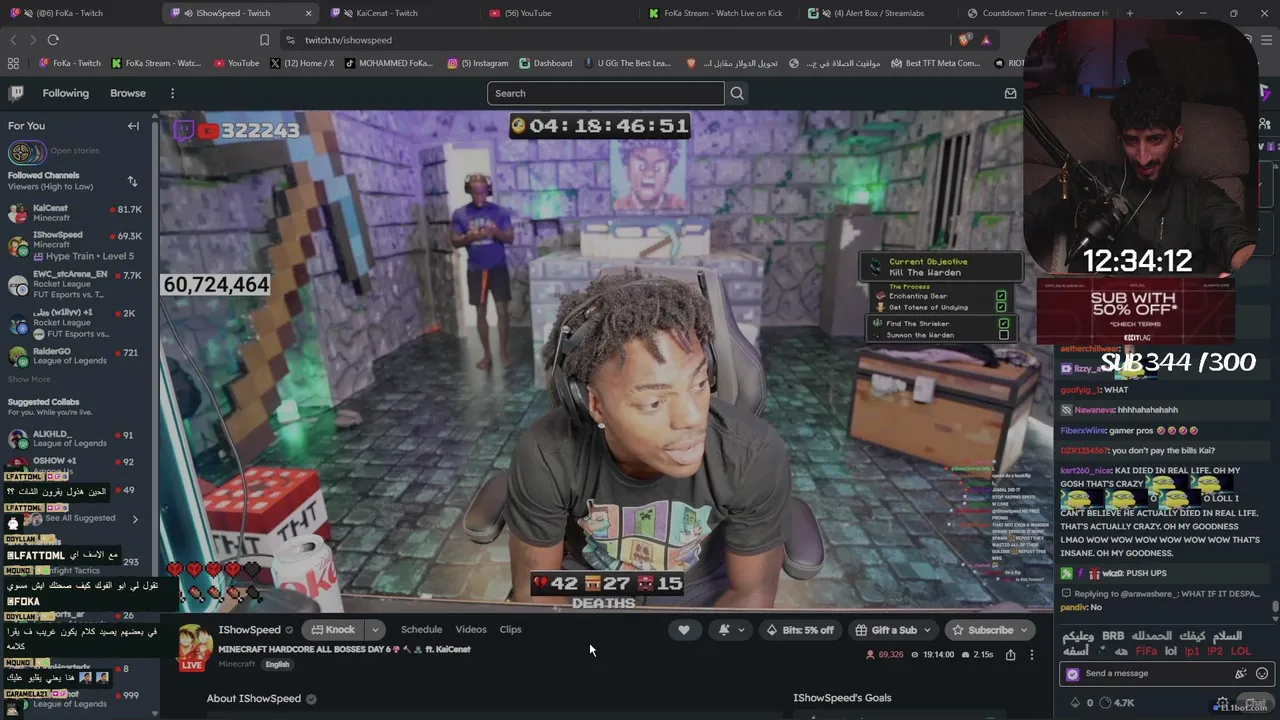Open ALKHLD_ suggested channel in sidebar
This screenshot has height=720, width=1280.
click(75, 439)
